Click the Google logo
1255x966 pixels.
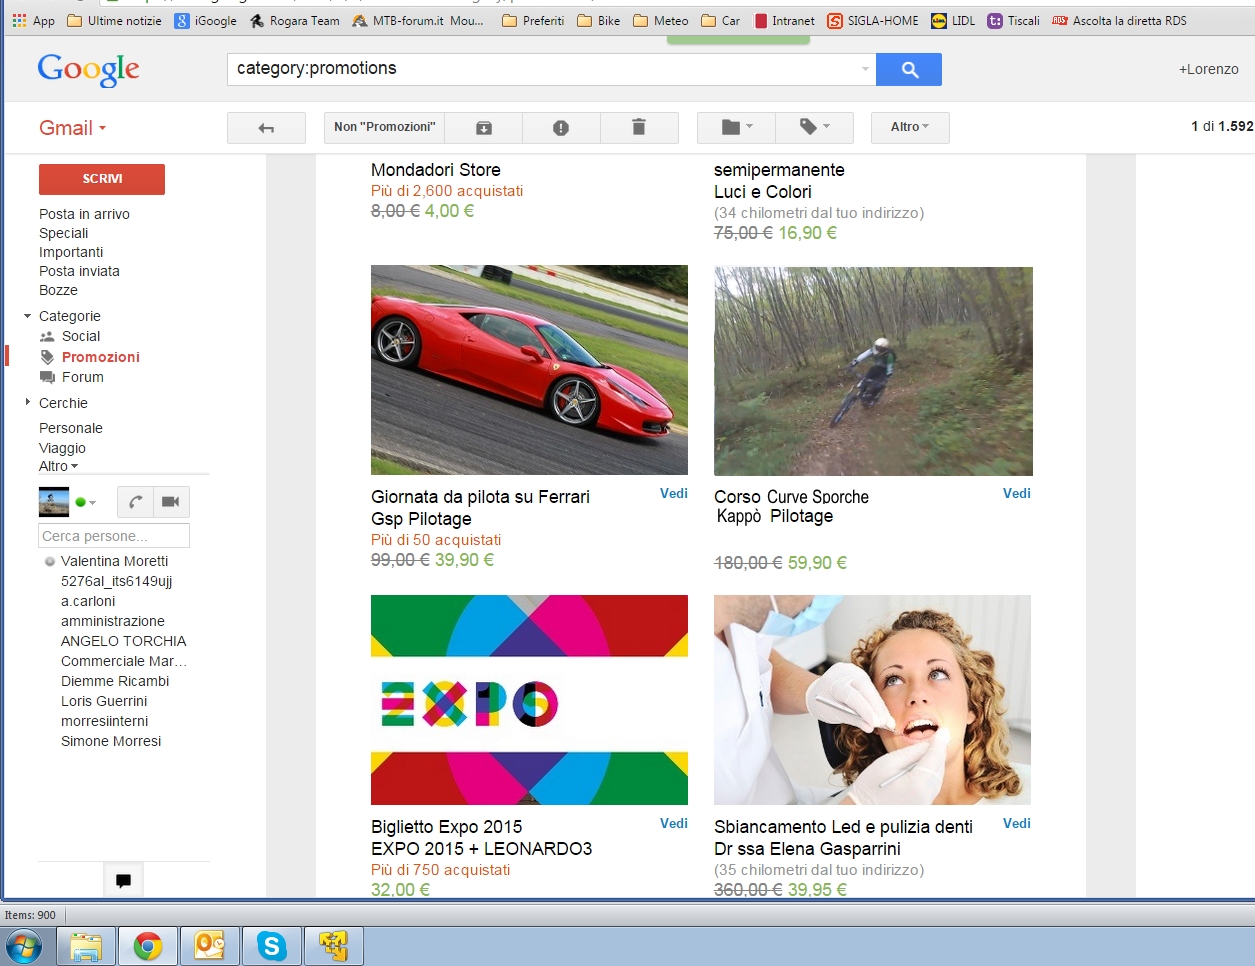pyautogui.click(x=88, y=69)
